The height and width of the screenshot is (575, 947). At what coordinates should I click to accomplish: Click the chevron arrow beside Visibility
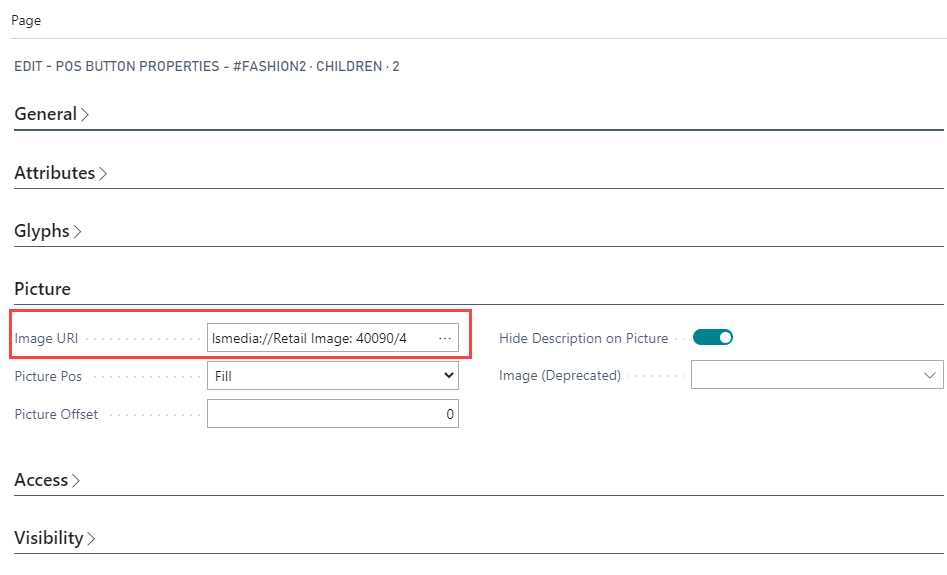92,539
